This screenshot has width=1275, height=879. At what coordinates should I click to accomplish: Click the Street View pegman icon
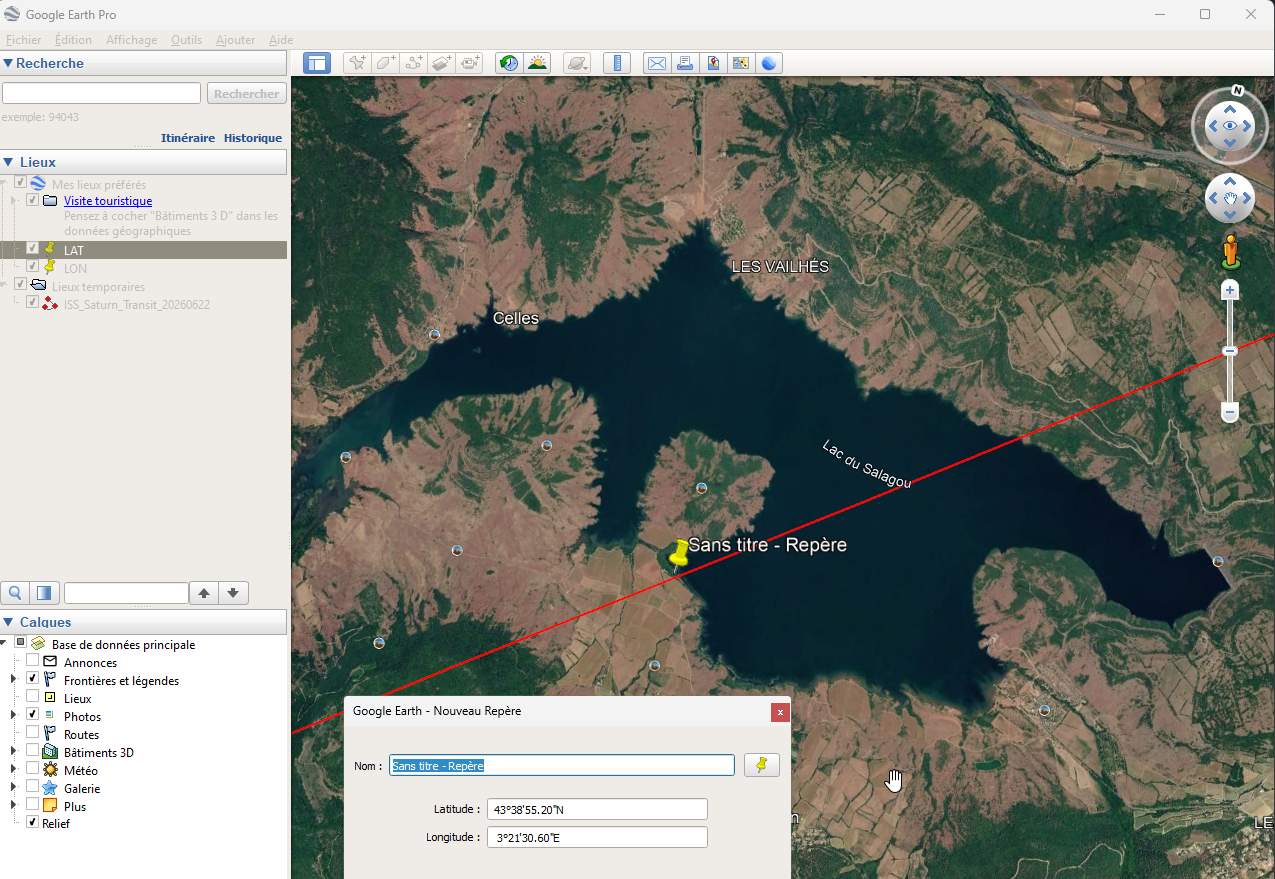(1231, 251)
